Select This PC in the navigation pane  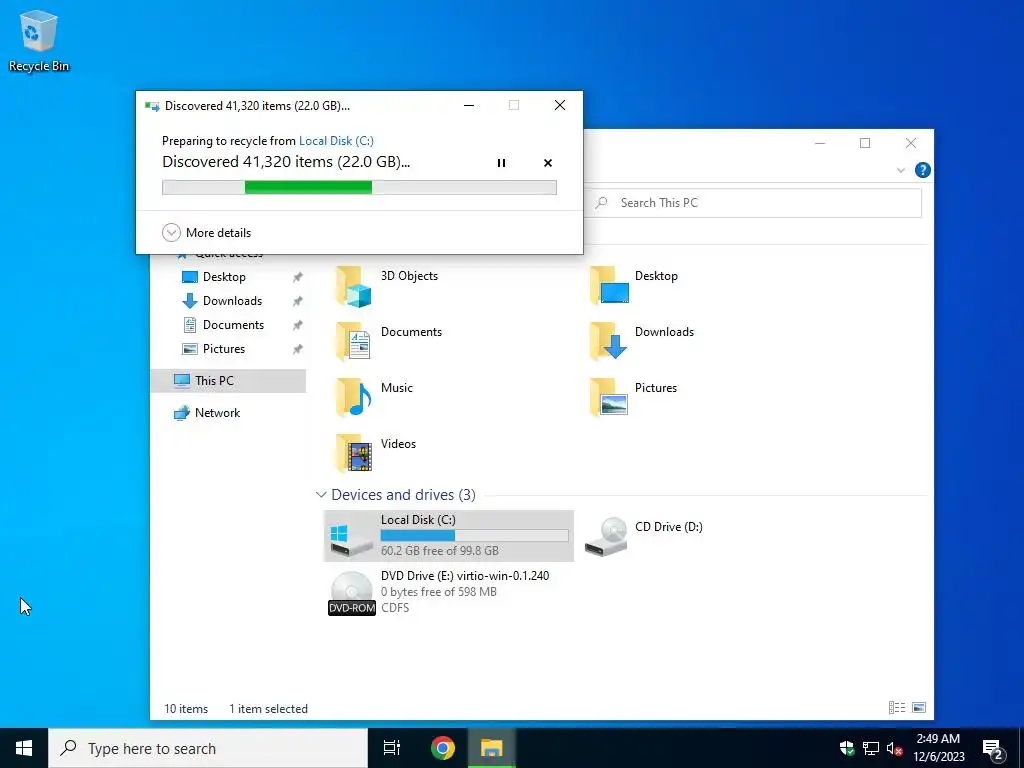point(228,381)
